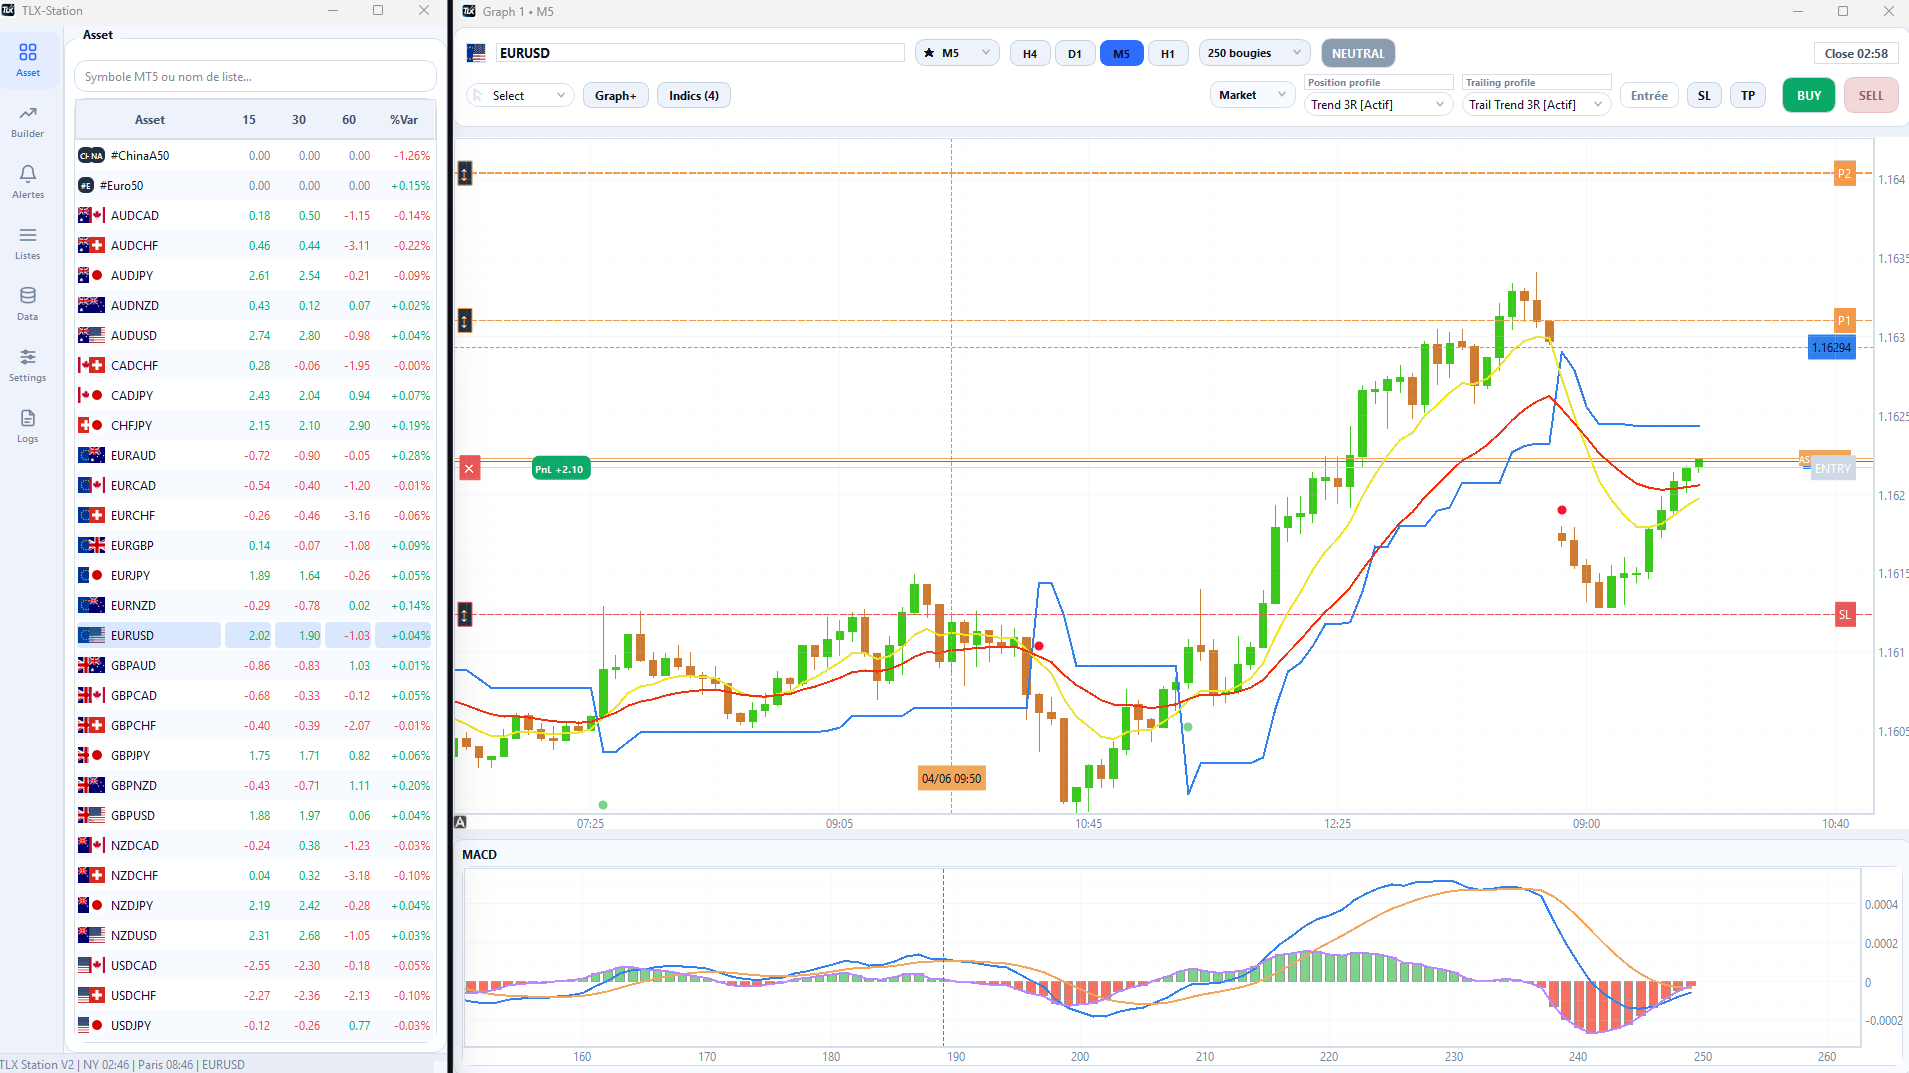This screenshot has height=1073, width=1909.
Task: Open the Market order type dropdown
Action: point(1252,95)
